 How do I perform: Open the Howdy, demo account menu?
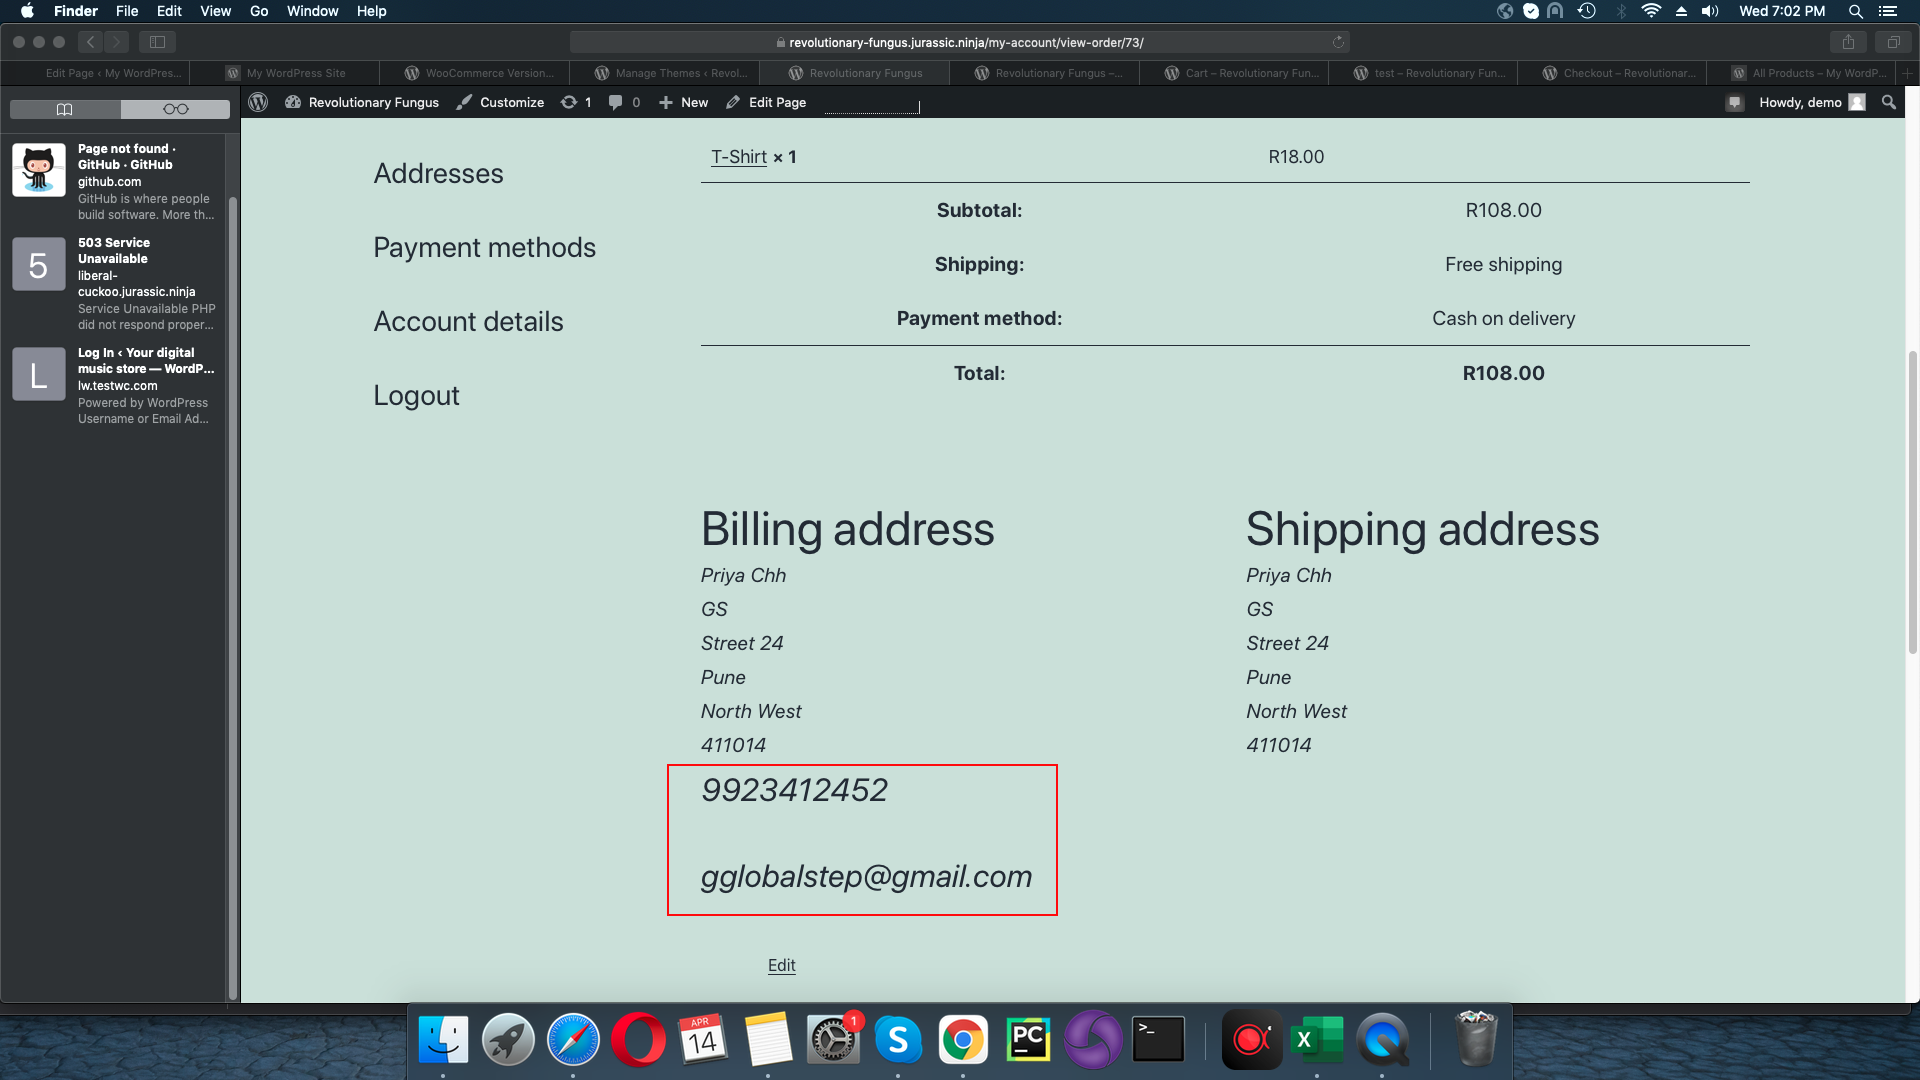[x=1800, y=102]
